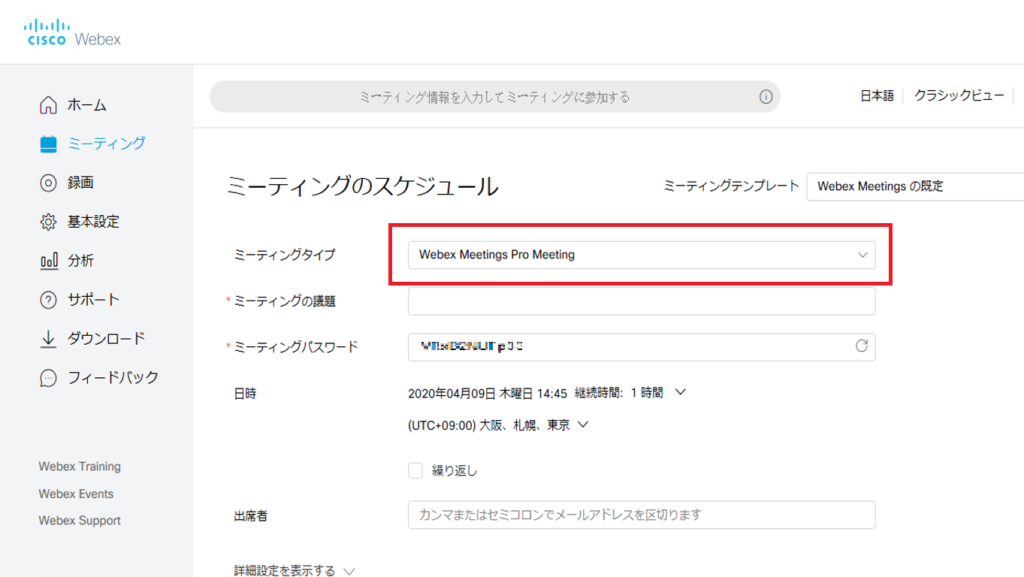The image size is (1024, 577).
Task: Open 基本設定 in the sidebar
Action: point(93,222)
